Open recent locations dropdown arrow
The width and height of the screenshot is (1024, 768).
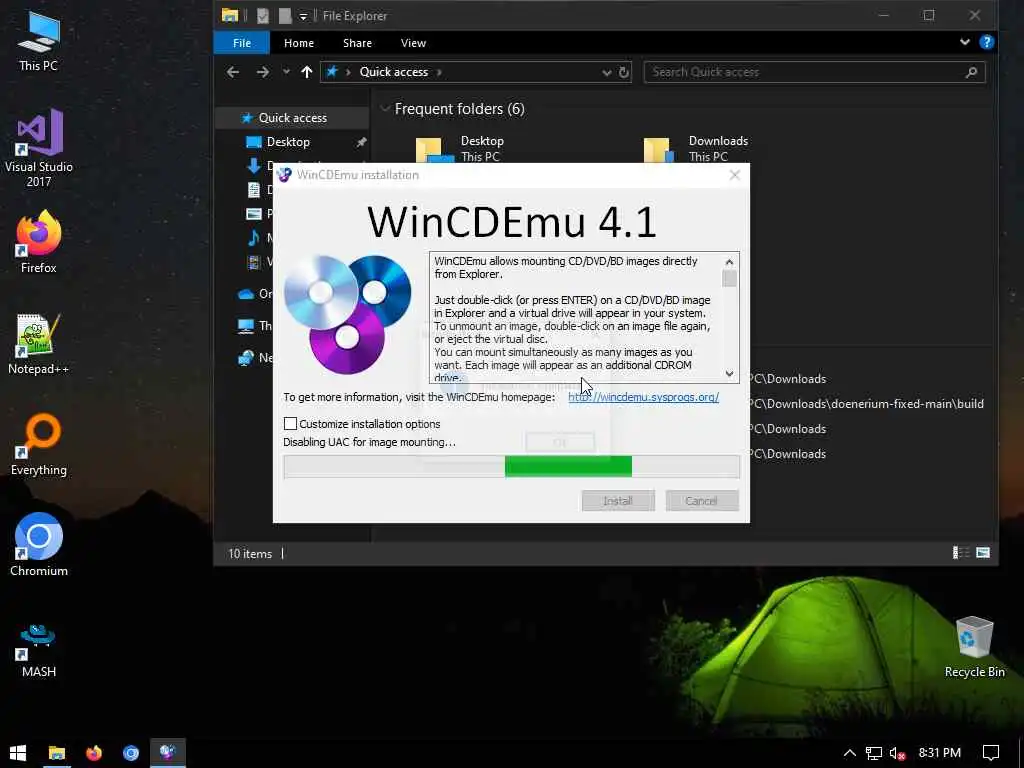click(286, 72)
